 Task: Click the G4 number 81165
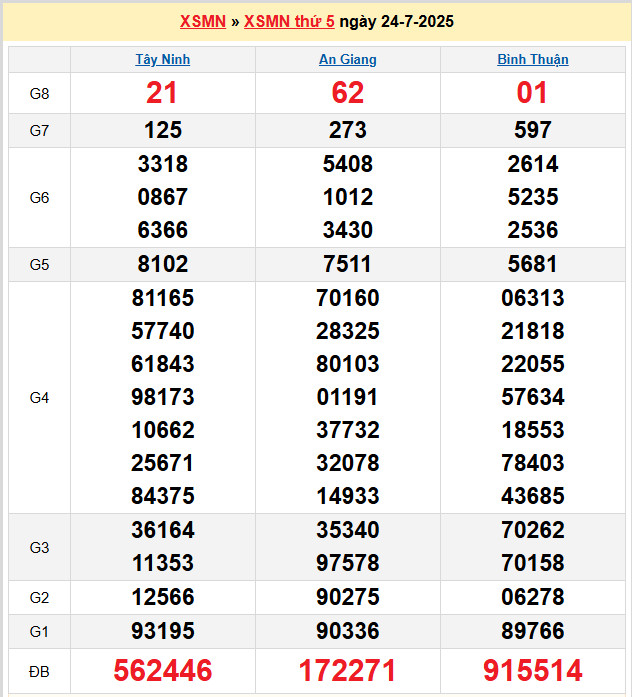point(163,298)
